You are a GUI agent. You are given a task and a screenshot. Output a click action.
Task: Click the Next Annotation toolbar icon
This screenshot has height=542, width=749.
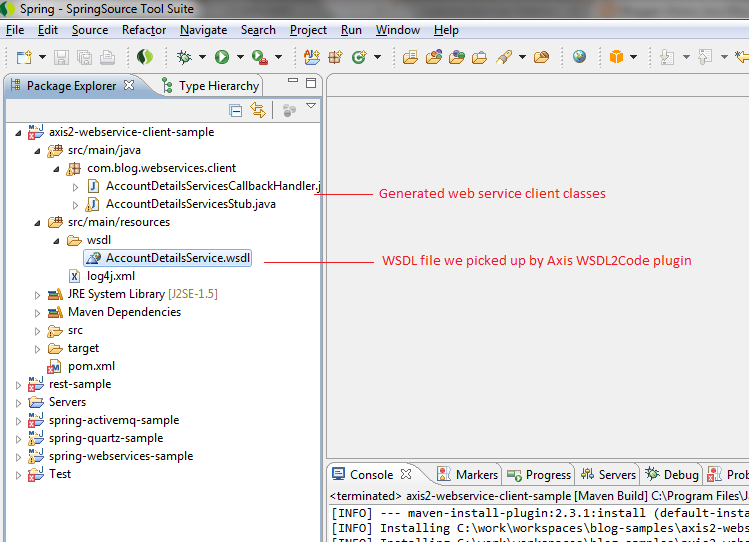[x=667, y=57]
